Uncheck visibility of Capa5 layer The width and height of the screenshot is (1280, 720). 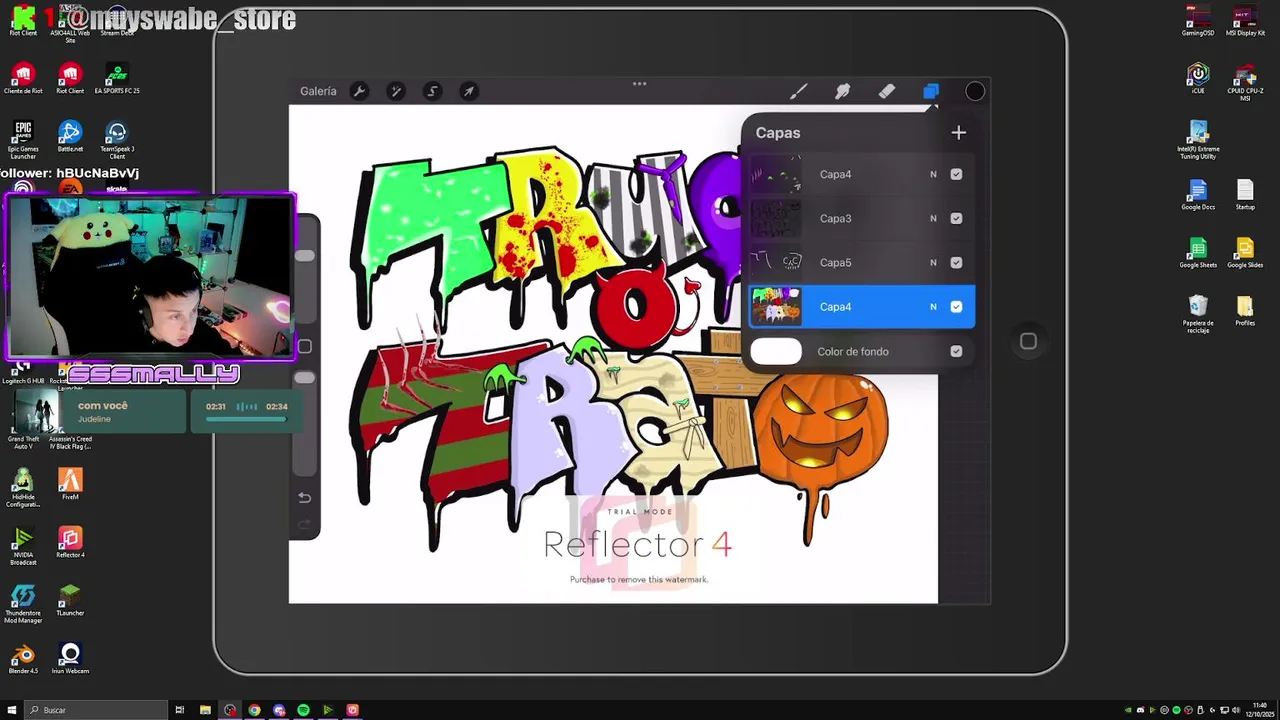pos(956,262)
